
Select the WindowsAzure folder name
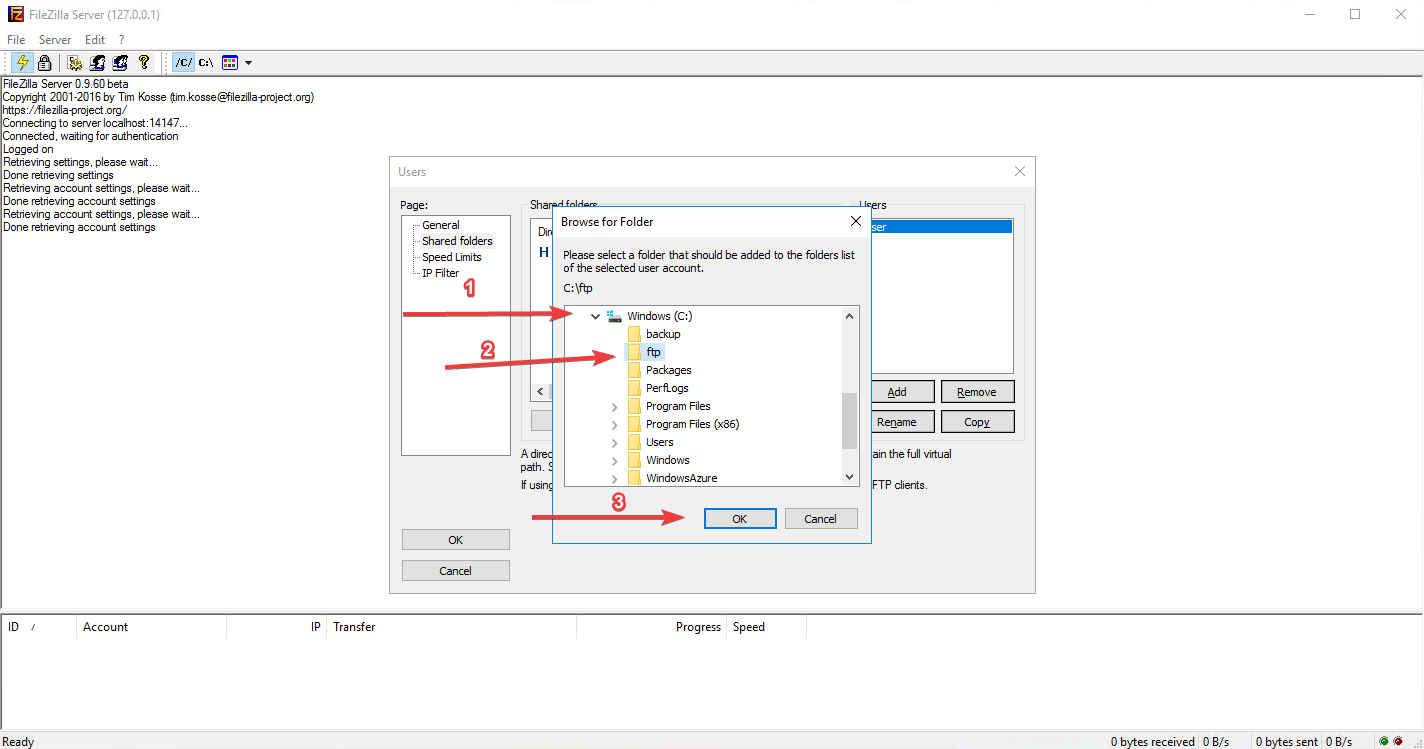682,478
